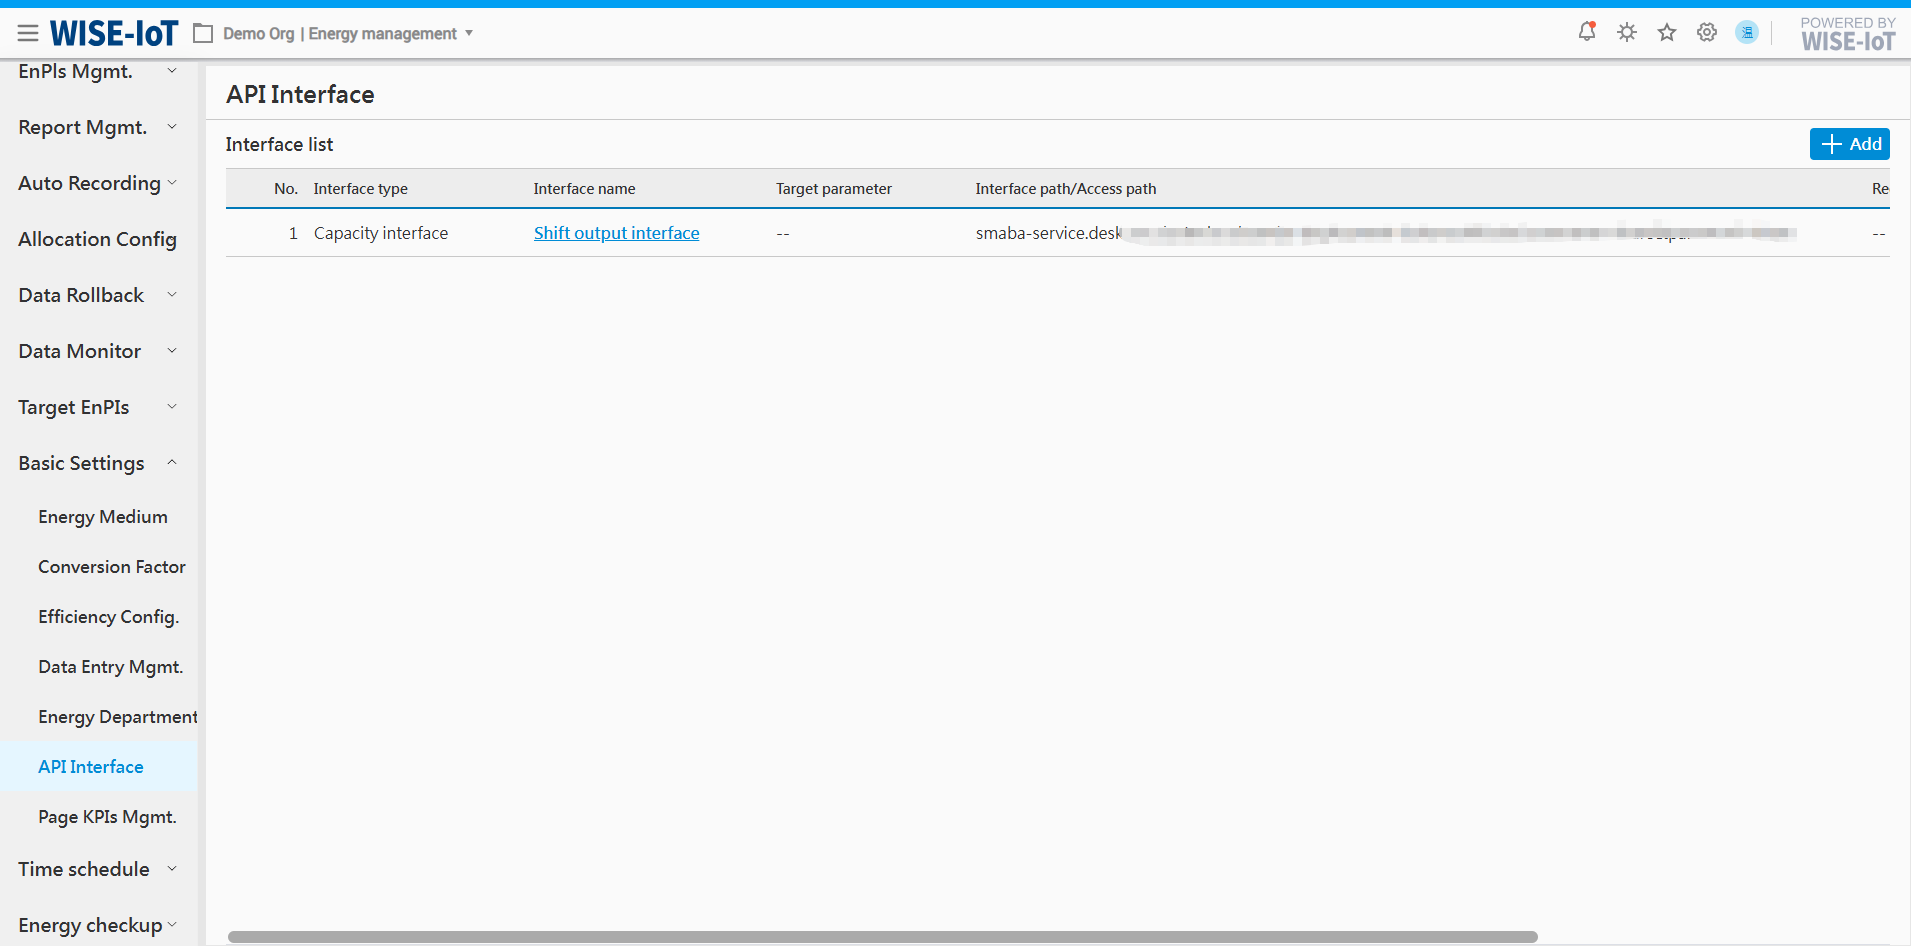Open the Shift output interface link

click(x=616, y=233)
